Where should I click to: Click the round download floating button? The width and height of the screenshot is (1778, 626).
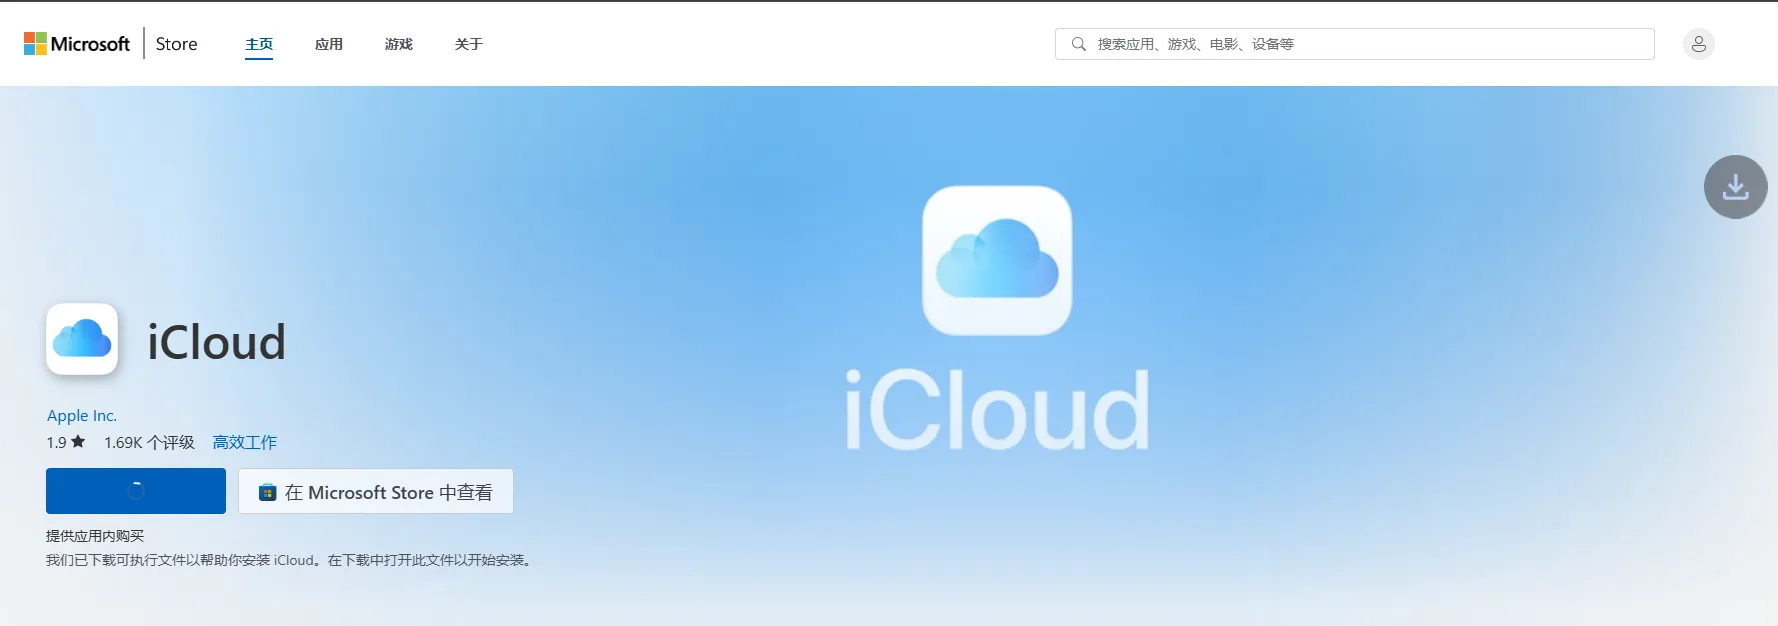click(1735, 187)
